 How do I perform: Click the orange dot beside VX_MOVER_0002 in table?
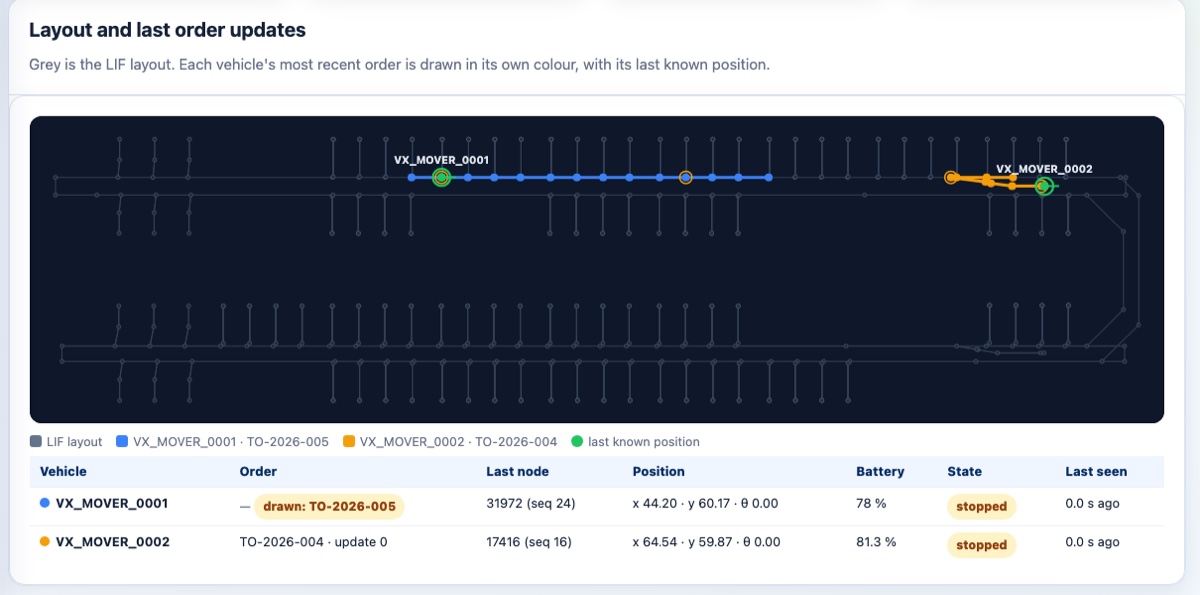45,542
